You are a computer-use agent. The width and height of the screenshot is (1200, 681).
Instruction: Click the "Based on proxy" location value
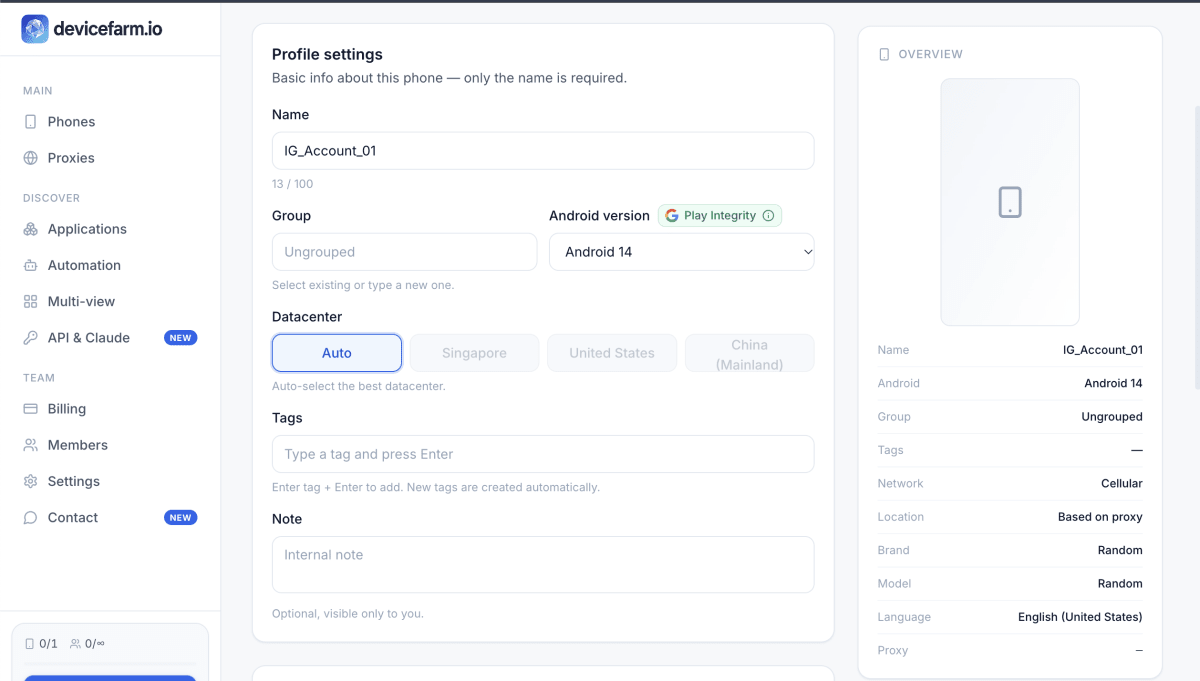(x=1100, y=517)
